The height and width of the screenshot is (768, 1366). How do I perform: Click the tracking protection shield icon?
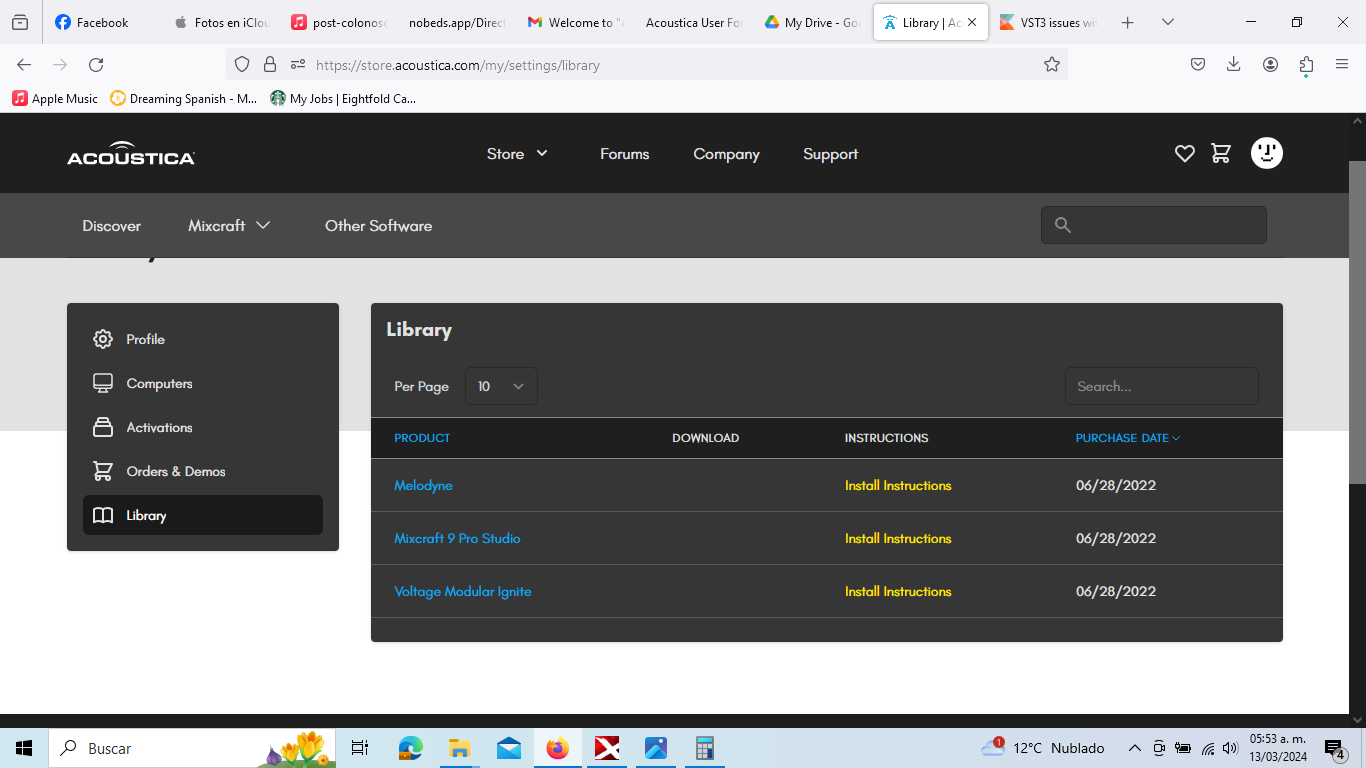pyautogui.click(x=242, y=65)
